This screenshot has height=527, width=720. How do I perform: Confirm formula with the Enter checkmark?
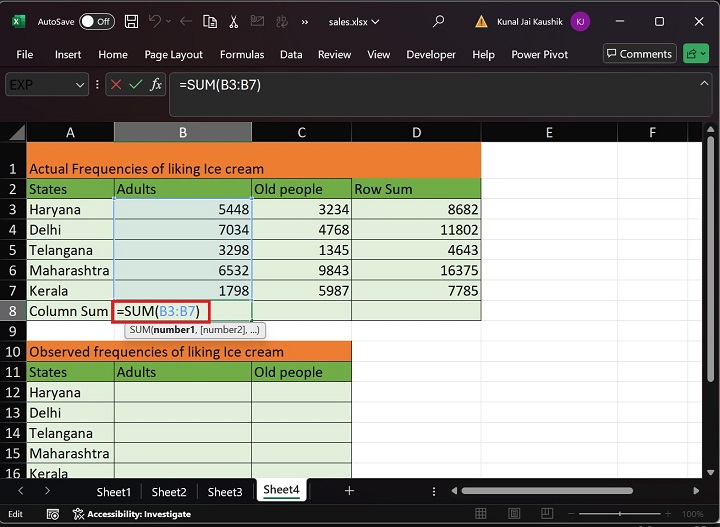click(136, 85)
